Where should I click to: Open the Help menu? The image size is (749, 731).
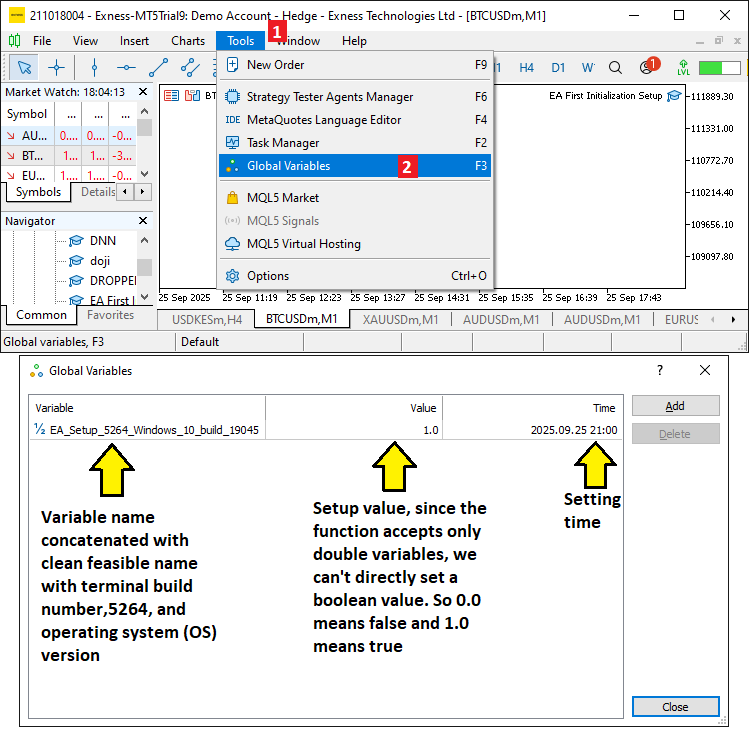point(354,41)
